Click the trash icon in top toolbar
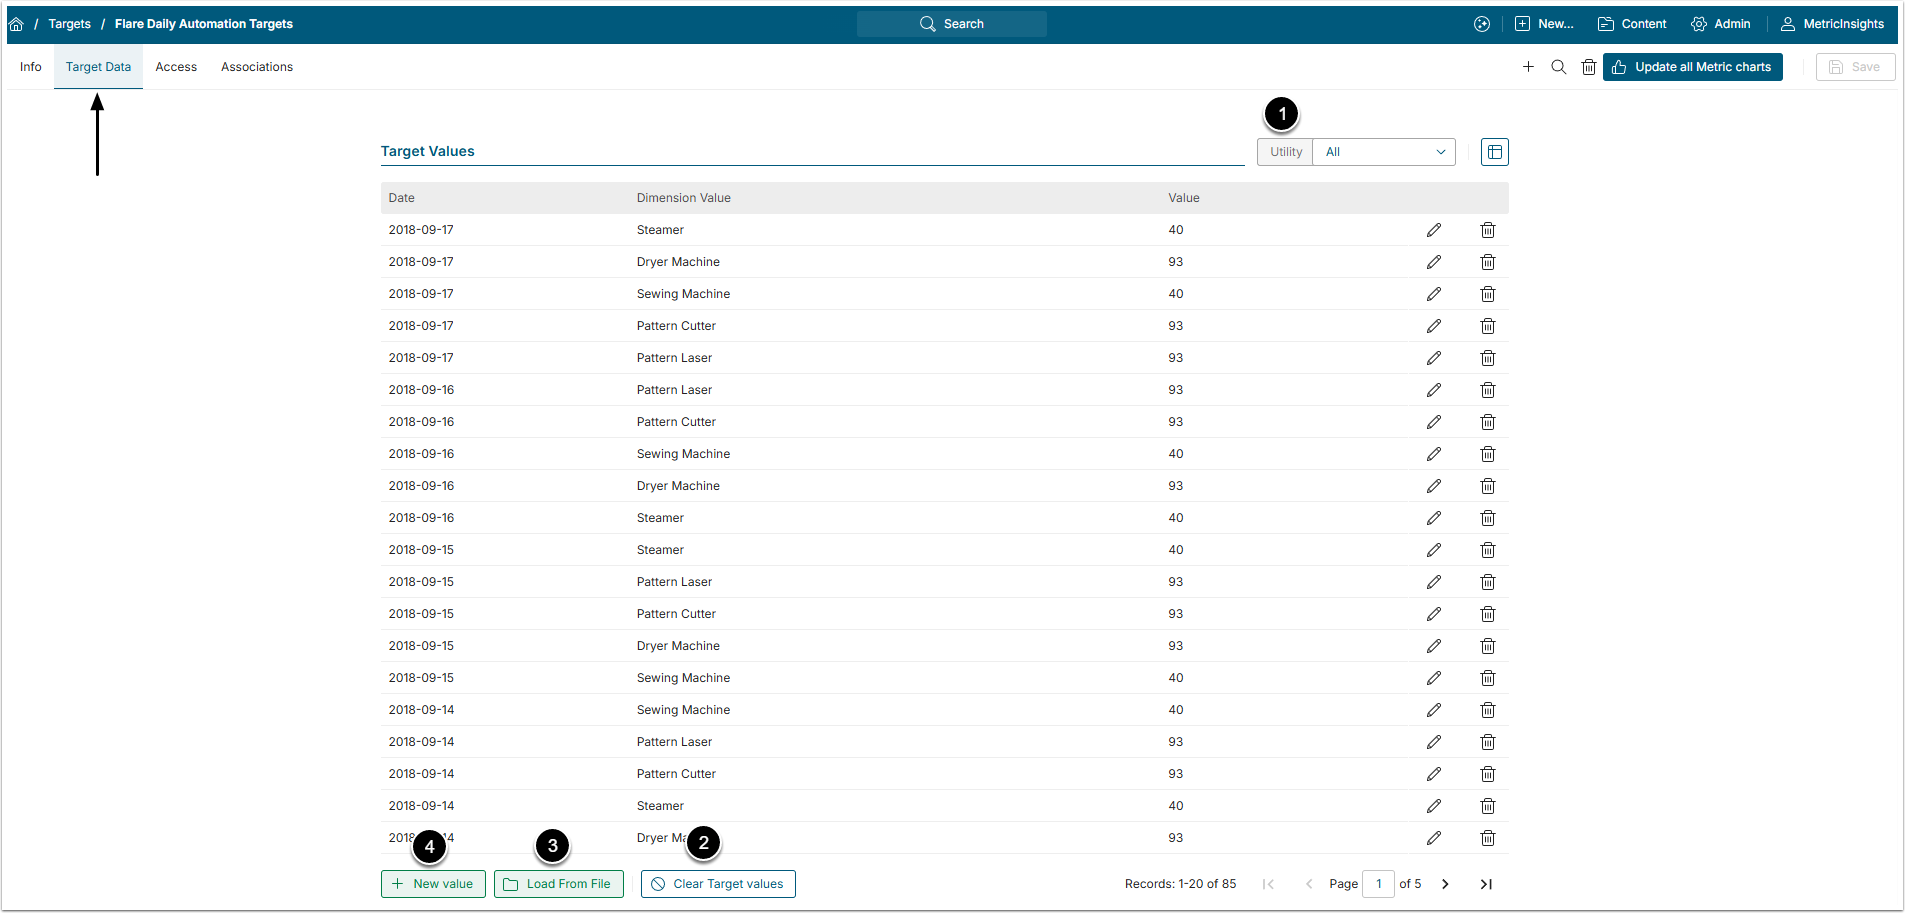Image resolution: width=1905 pixels, height=913 pixels. click(1588, 67)
